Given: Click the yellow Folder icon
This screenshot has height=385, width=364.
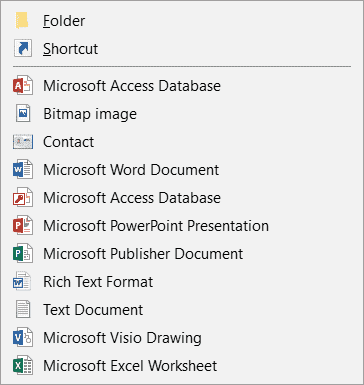Looking at the screenshot, I should tap(23, 21).
